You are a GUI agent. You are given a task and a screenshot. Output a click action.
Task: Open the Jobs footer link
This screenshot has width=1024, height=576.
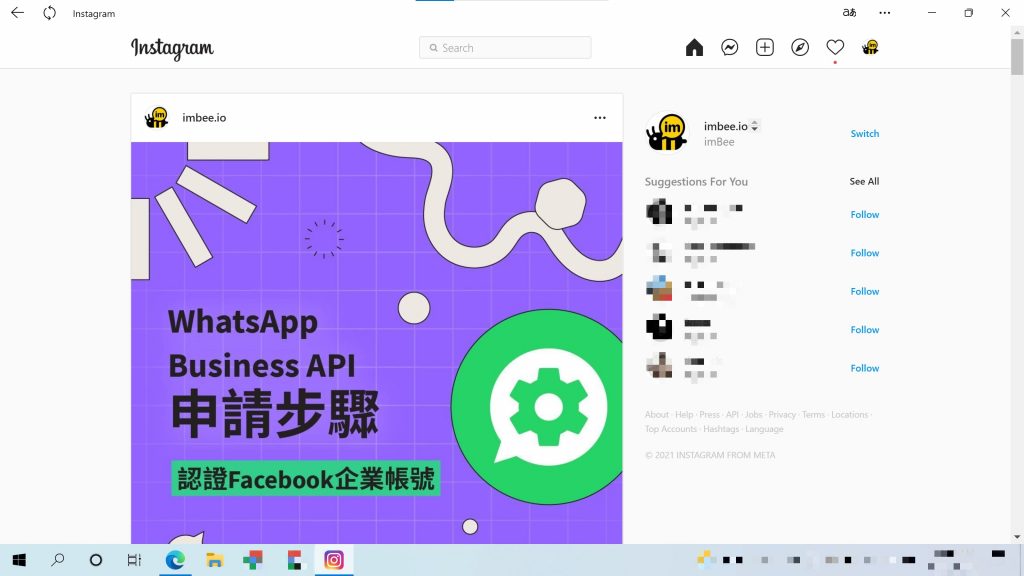[754, 415]
